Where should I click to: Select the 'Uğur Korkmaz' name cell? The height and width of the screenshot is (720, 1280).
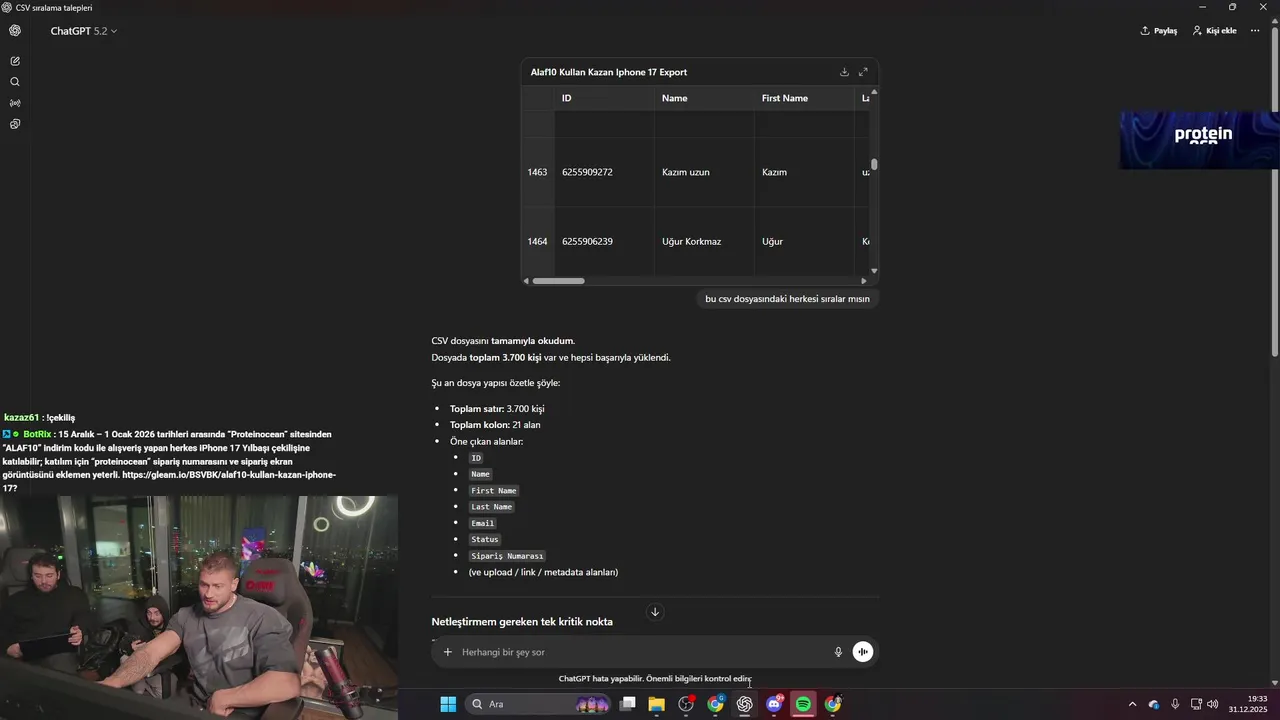click(704, 241)
